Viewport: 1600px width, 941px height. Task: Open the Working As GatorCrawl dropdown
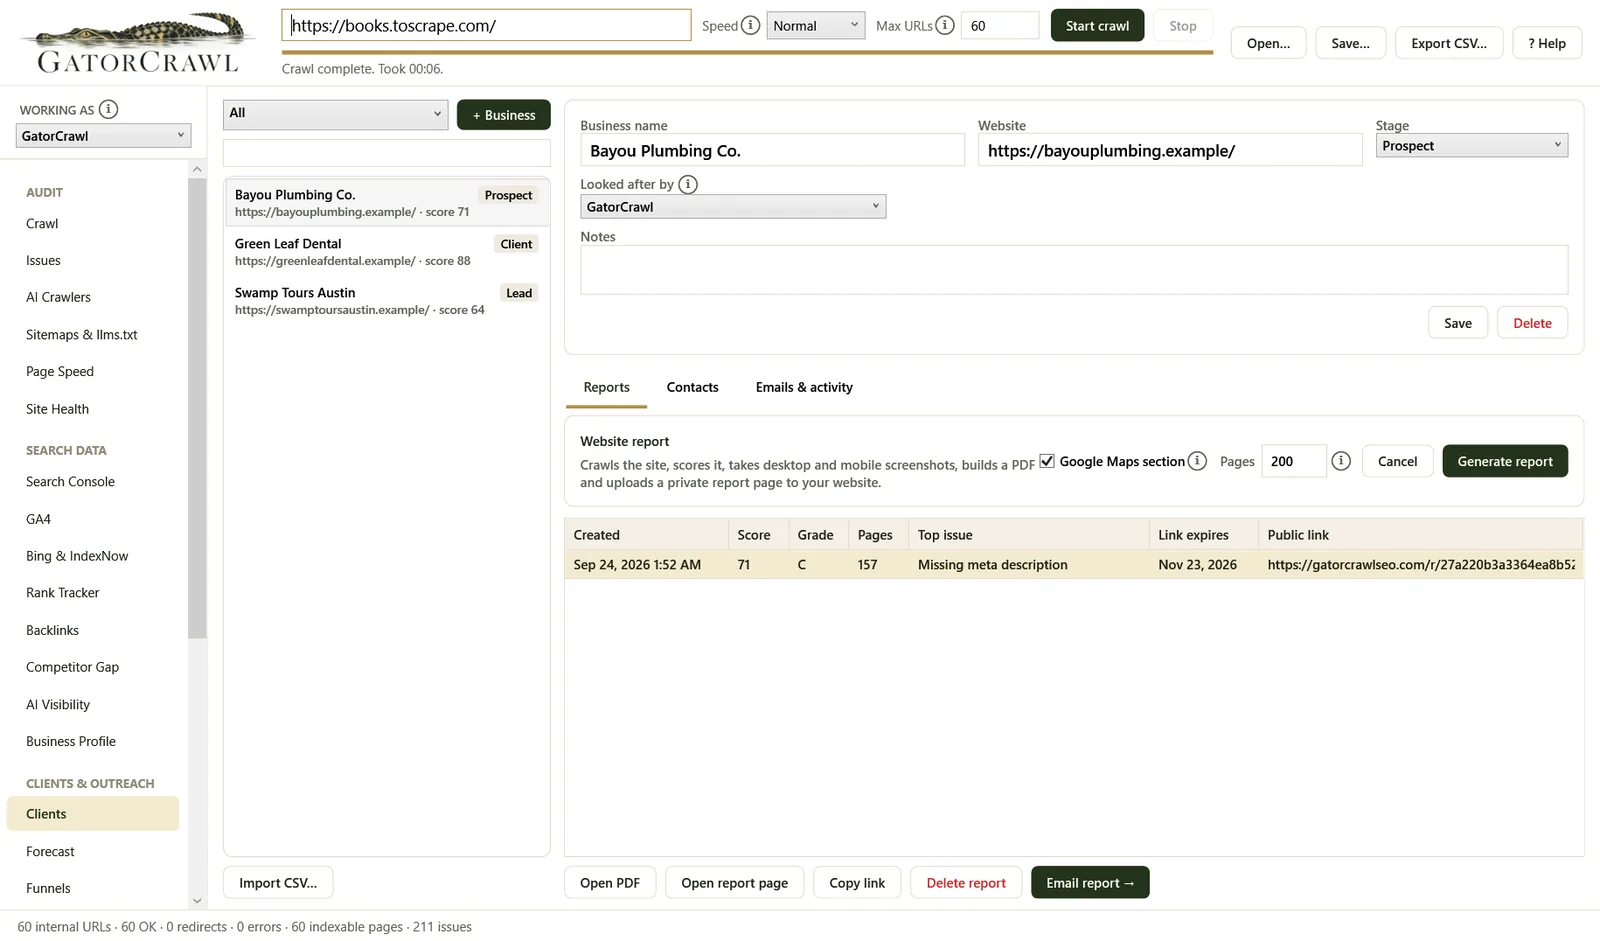[x=103, y=136]
